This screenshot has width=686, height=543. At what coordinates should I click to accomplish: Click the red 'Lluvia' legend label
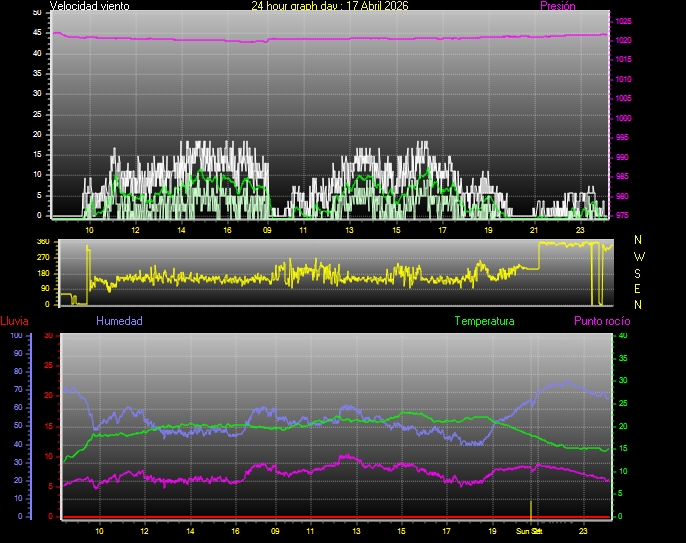[14, 321]
